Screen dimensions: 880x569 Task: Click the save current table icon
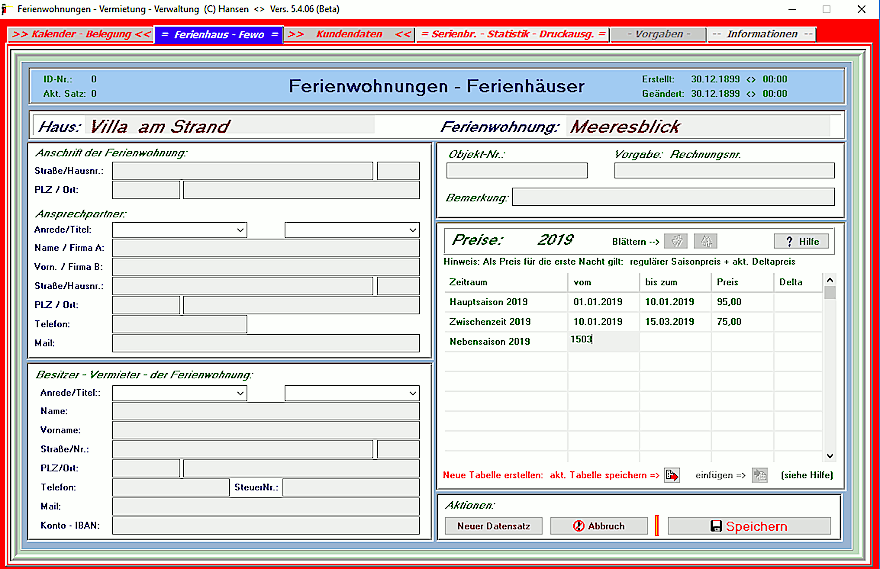point(672,475)
